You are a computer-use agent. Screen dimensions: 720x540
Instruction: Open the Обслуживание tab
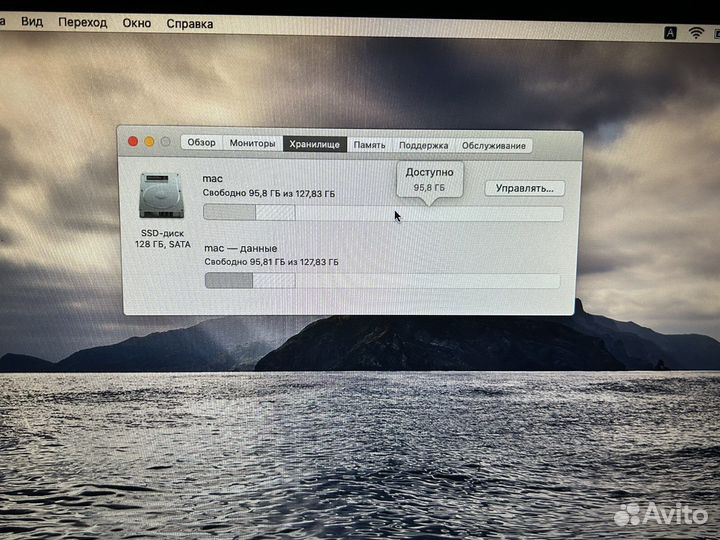click(494, 146)
